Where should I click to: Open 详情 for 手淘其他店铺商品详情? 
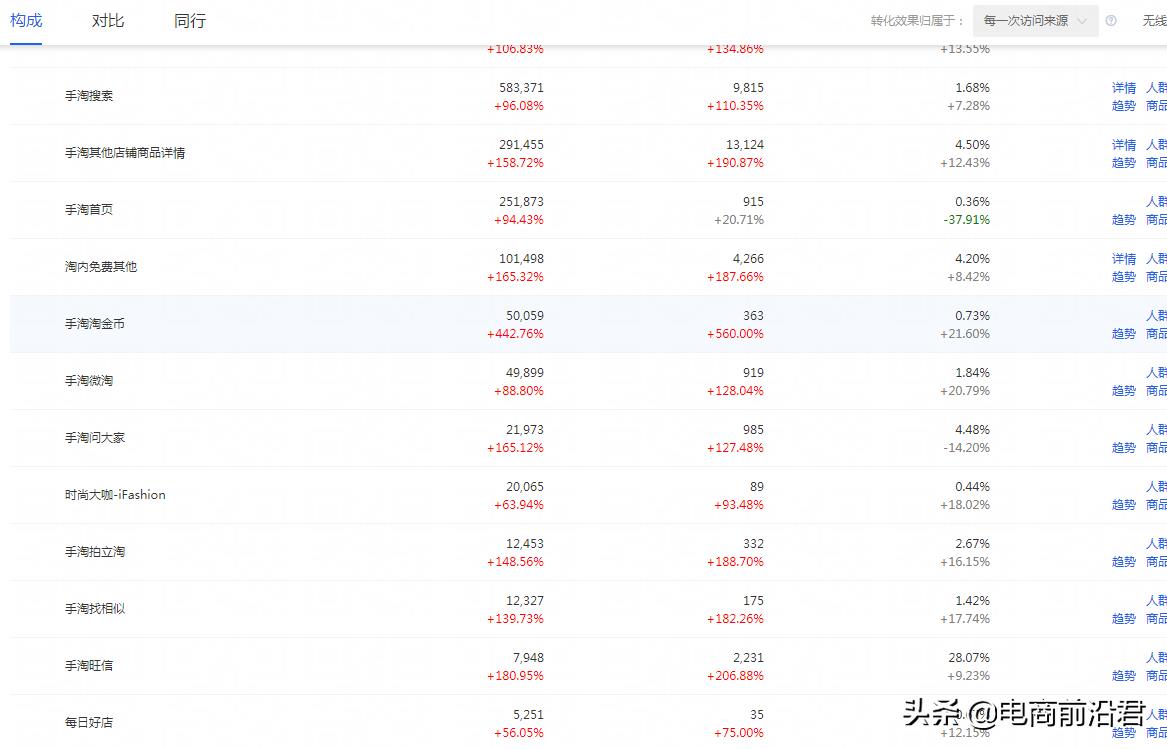pos(1124,144)
